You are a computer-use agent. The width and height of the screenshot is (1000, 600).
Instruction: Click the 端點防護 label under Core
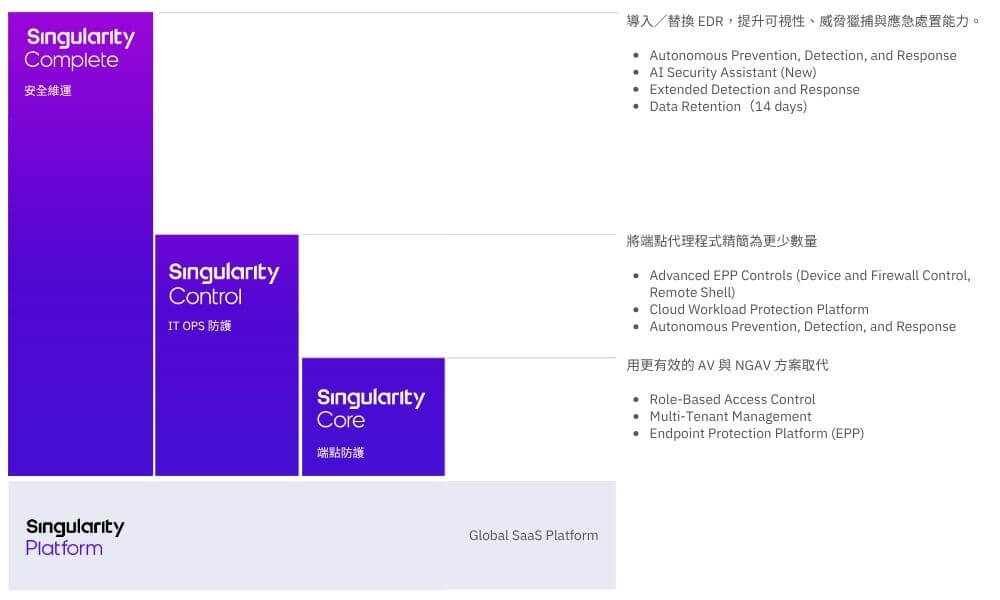pyautogui.click(x=341, y=453)
